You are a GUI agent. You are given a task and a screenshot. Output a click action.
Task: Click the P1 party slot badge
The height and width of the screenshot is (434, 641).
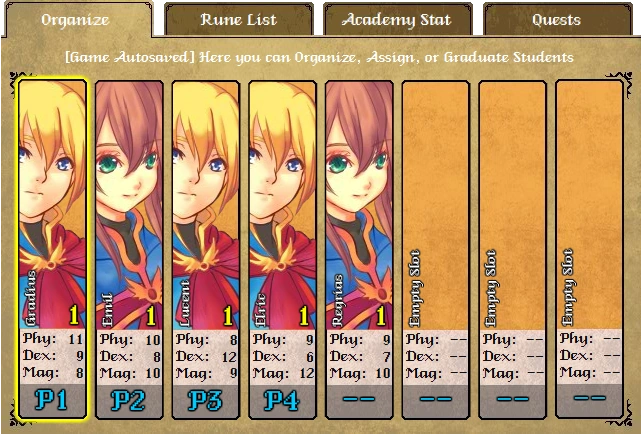click(x=52, y=400)
